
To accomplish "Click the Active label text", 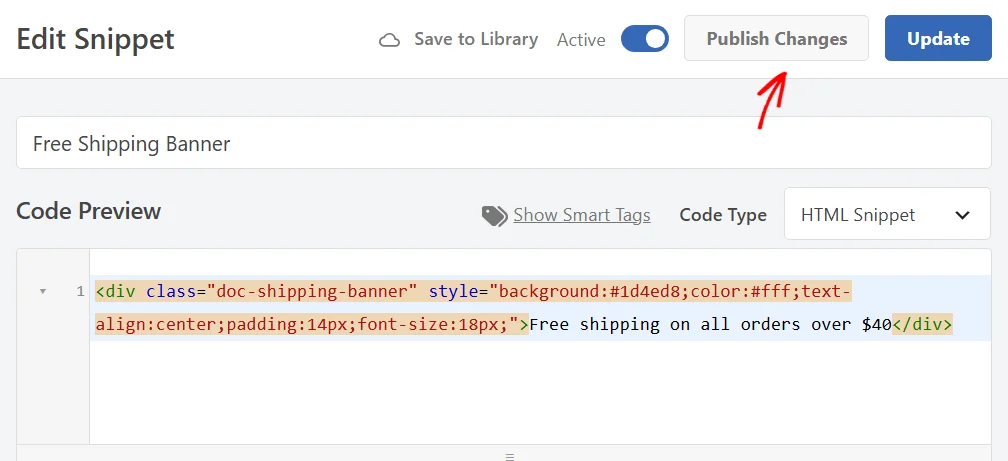I will click(x=581, y=40).
